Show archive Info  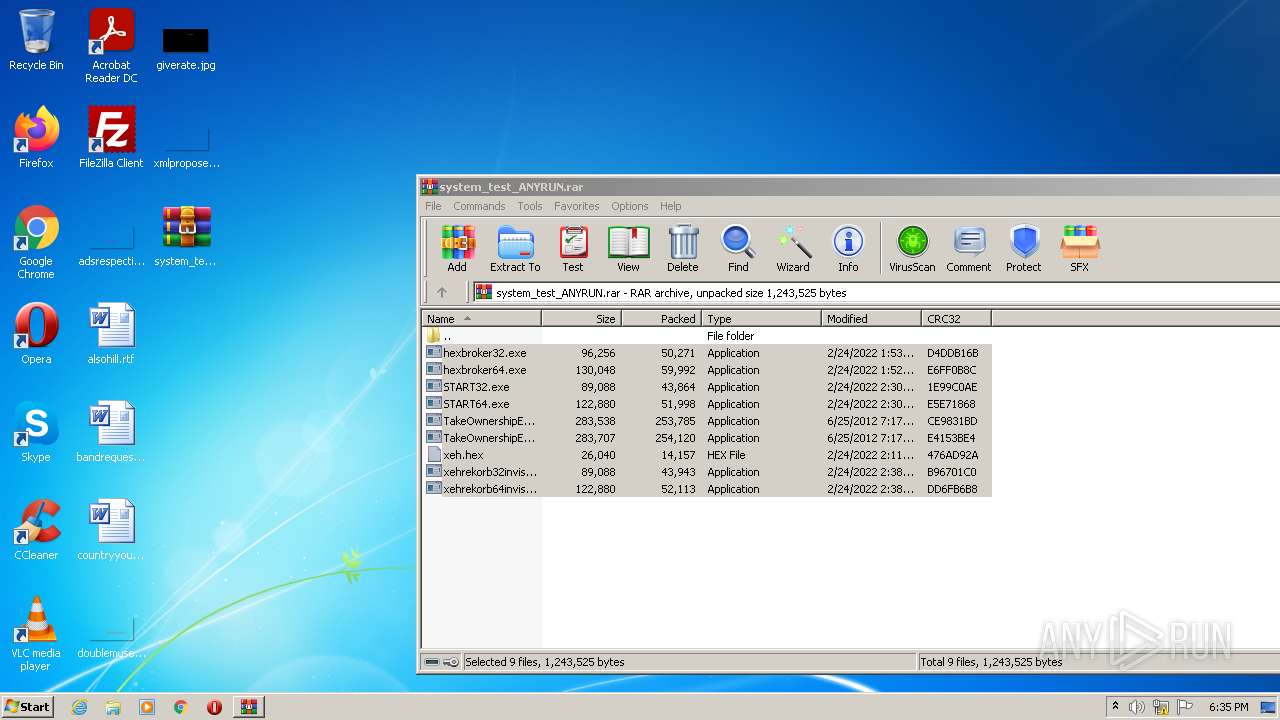click(848, 248)
